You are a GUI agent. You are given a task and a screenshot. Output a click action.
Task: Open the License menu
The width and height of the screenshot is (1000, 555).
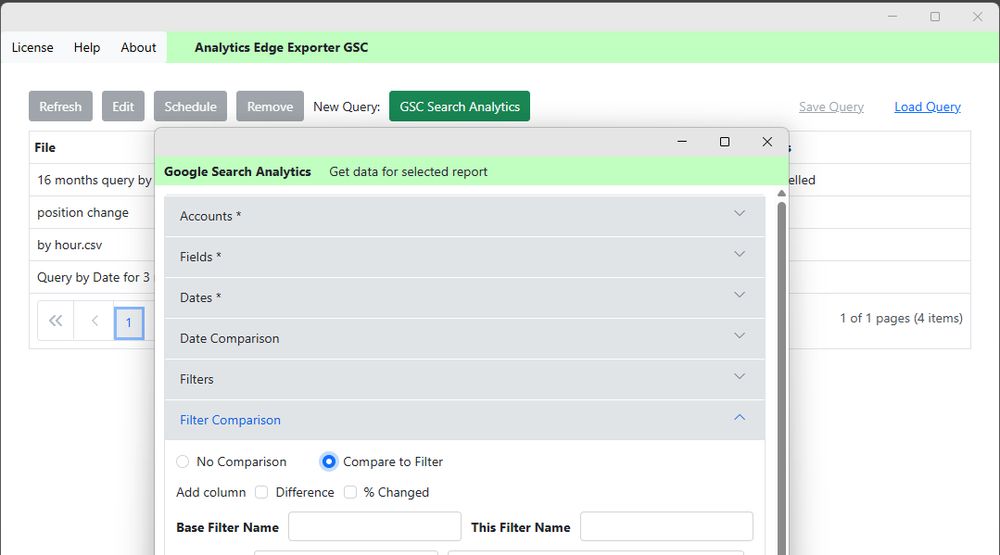33,48
